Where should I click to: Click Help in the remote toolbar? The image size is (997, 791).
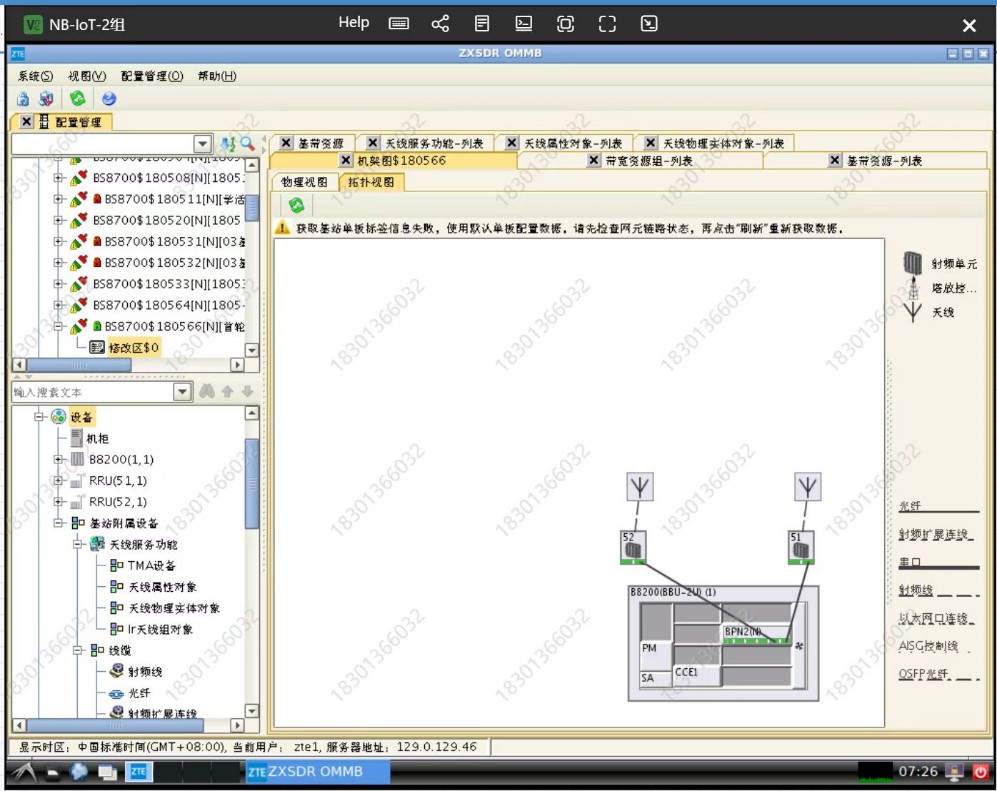[354, 23]
